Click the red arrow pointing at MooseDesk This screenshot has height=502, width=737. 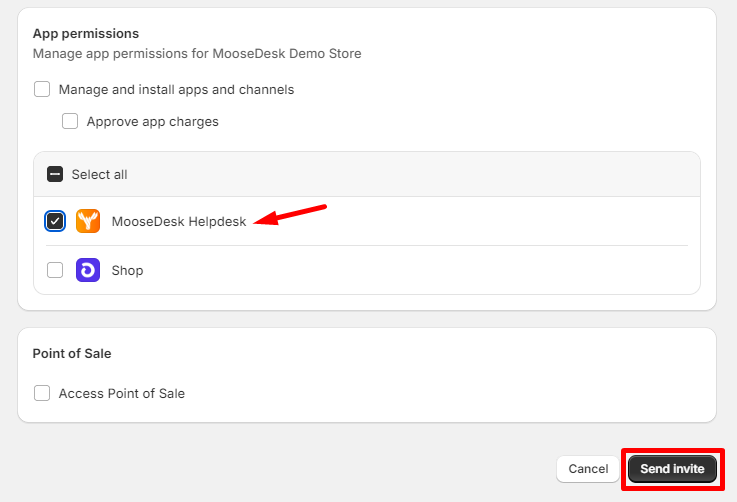(x=290, y=215)
